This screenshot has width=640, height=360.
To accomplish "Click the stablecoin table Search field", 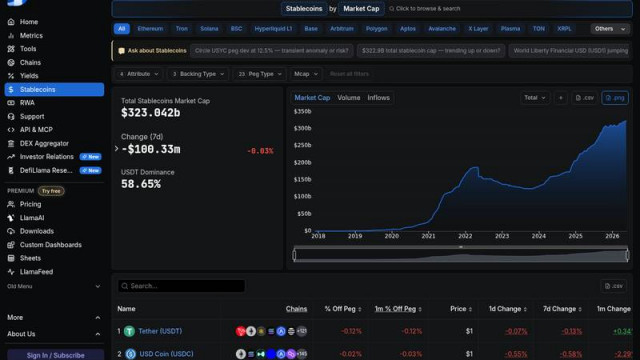I will [181, 286].
